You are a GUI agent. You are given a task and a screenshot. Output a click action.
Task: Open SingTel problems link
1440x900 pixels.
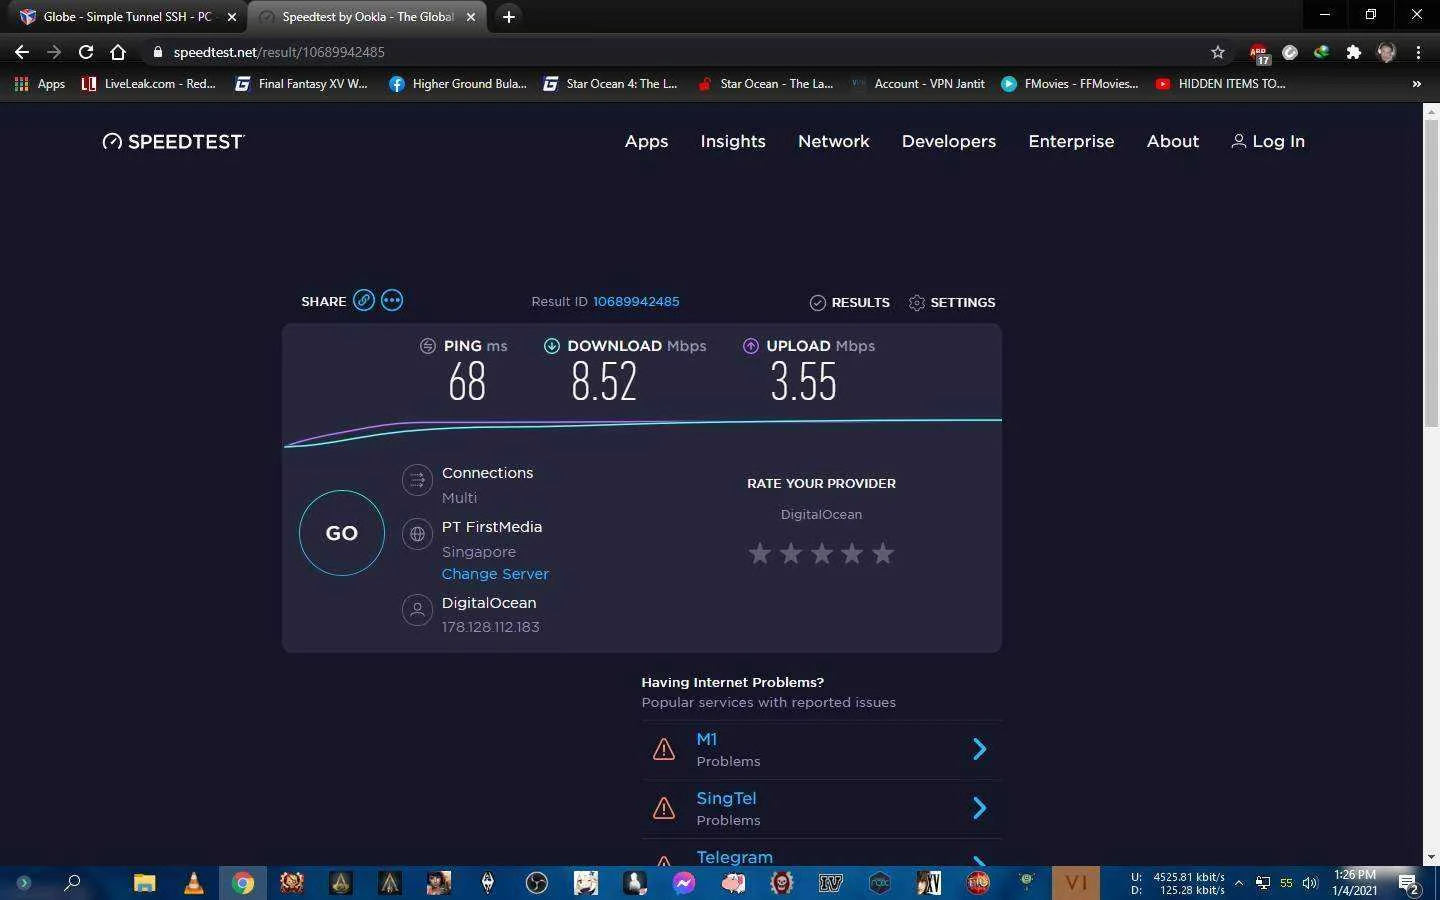726,798
